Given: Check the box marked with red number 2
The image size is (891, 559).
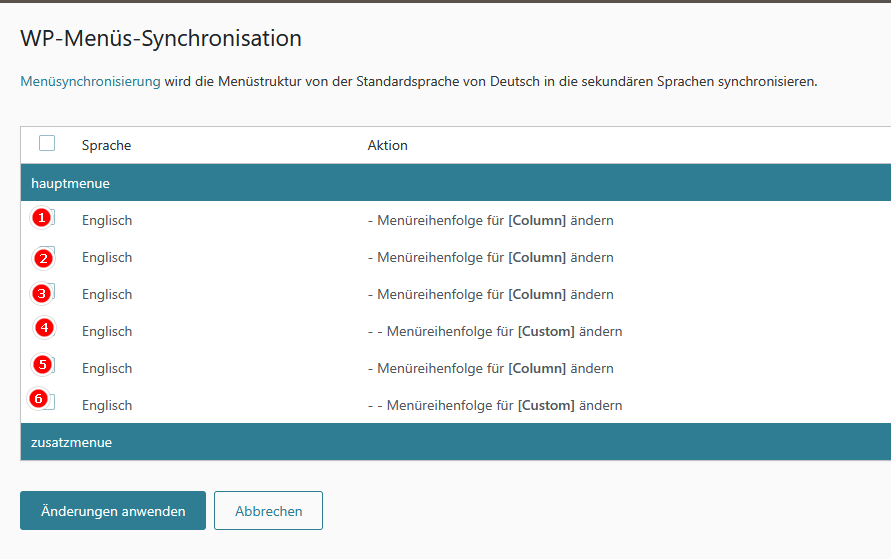Looking at the screenshot, I should pos(46,256).
